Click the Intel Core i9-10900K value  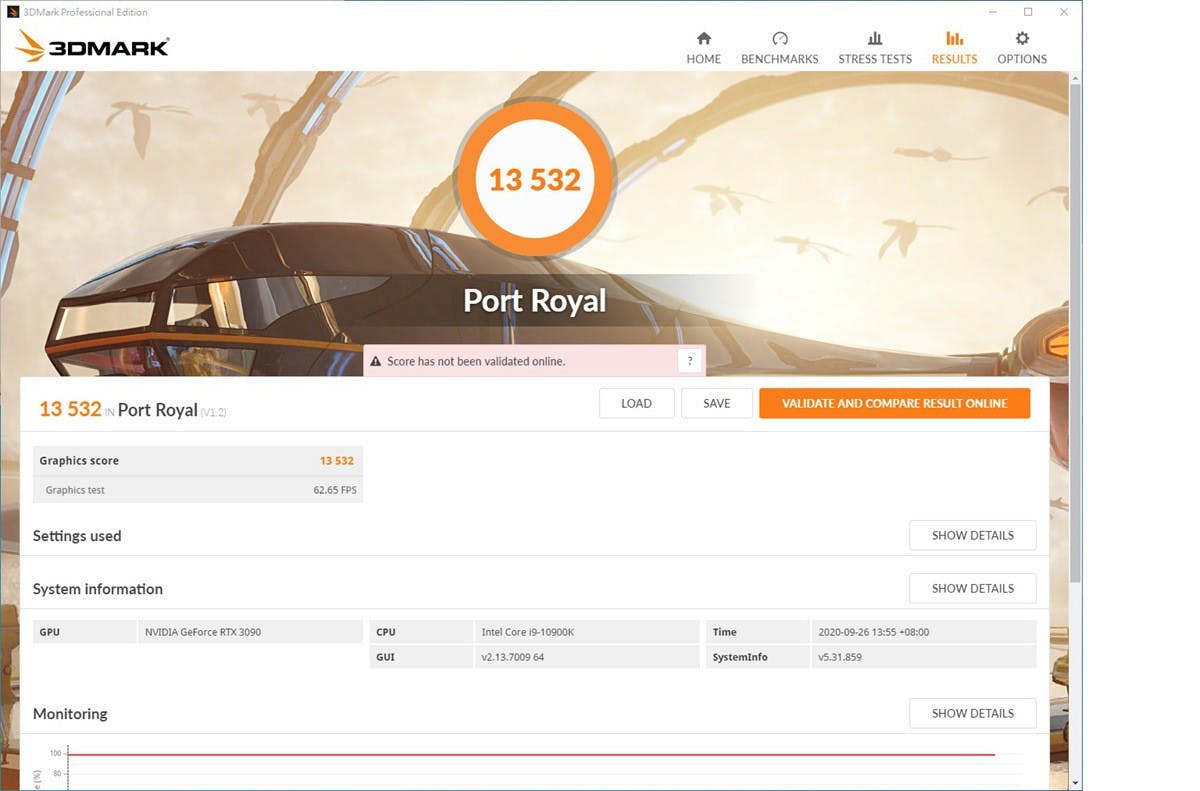point(527,632)
